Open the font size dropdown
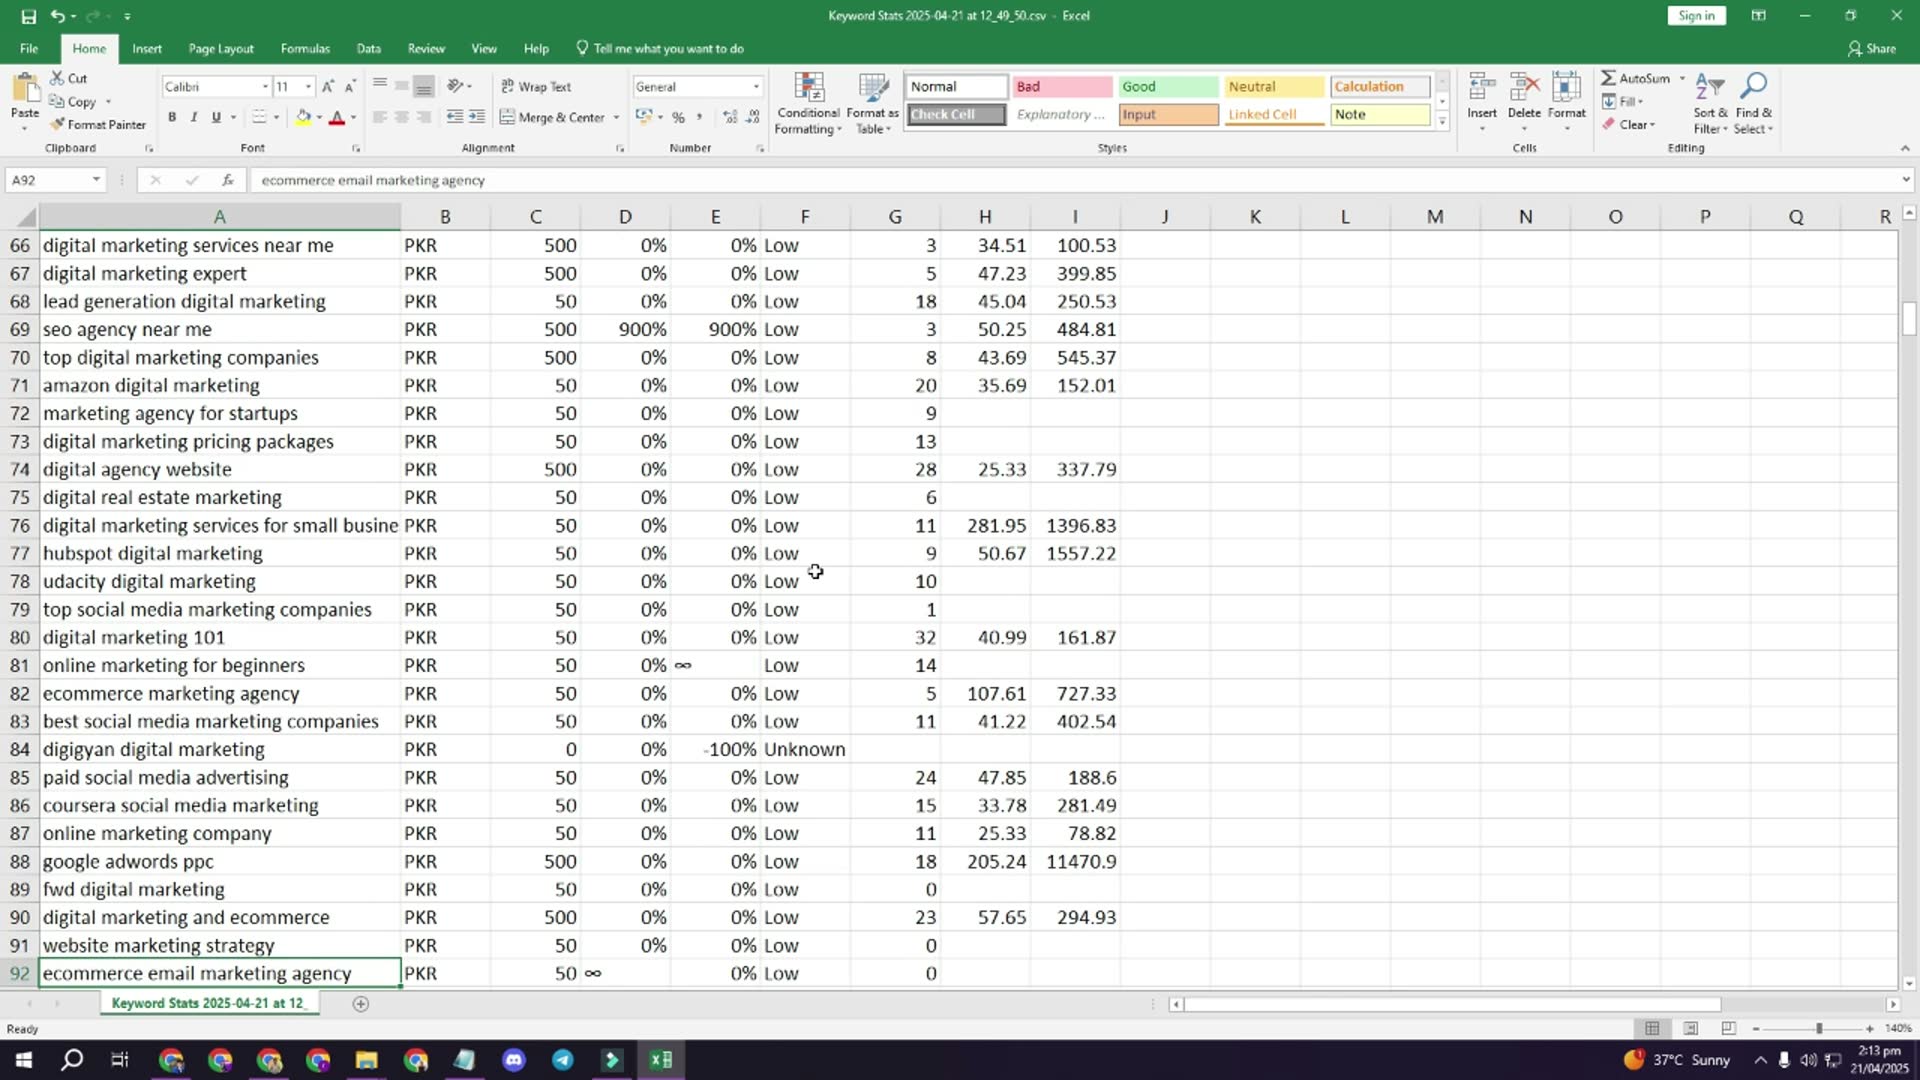The height and width of the screenshot is (1080, 1920). pyautogui.click(x=308, y=87)
